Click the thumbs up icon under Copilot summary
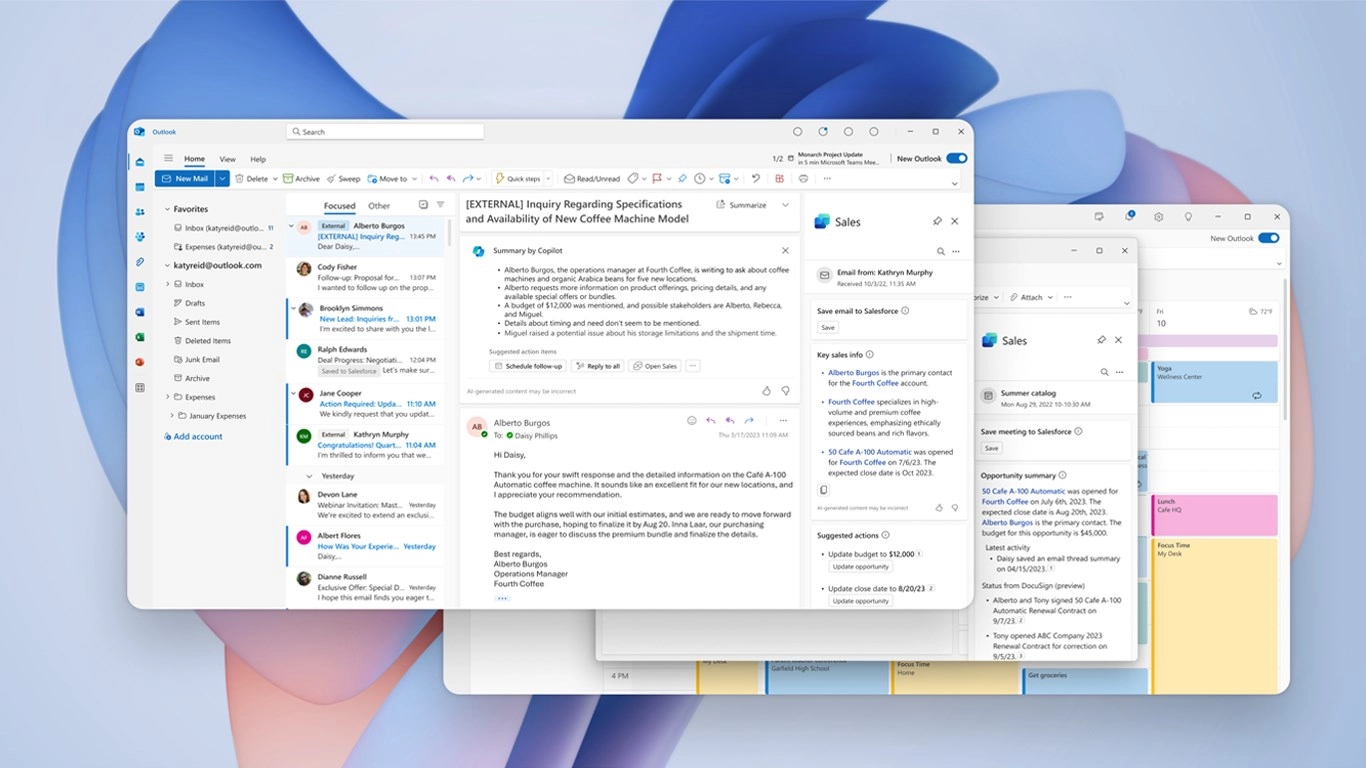This screenshot has height=768, width=1366. pyautogui.click(x=766, y=391)
